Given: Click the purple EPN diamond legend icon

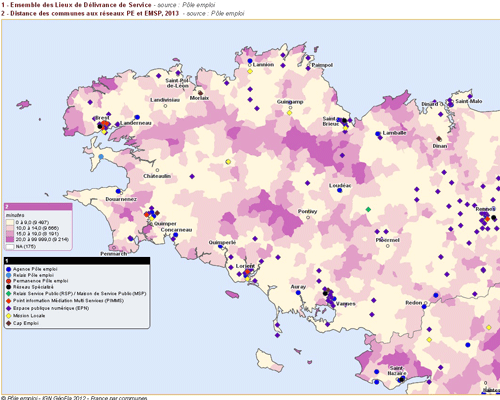Looking at the screenshot, I should (9, 308).
